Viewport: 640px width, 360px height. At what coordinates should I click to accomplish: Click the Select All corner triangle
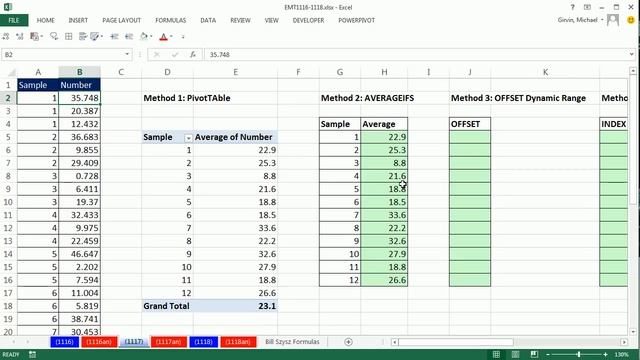coord(12,72)
